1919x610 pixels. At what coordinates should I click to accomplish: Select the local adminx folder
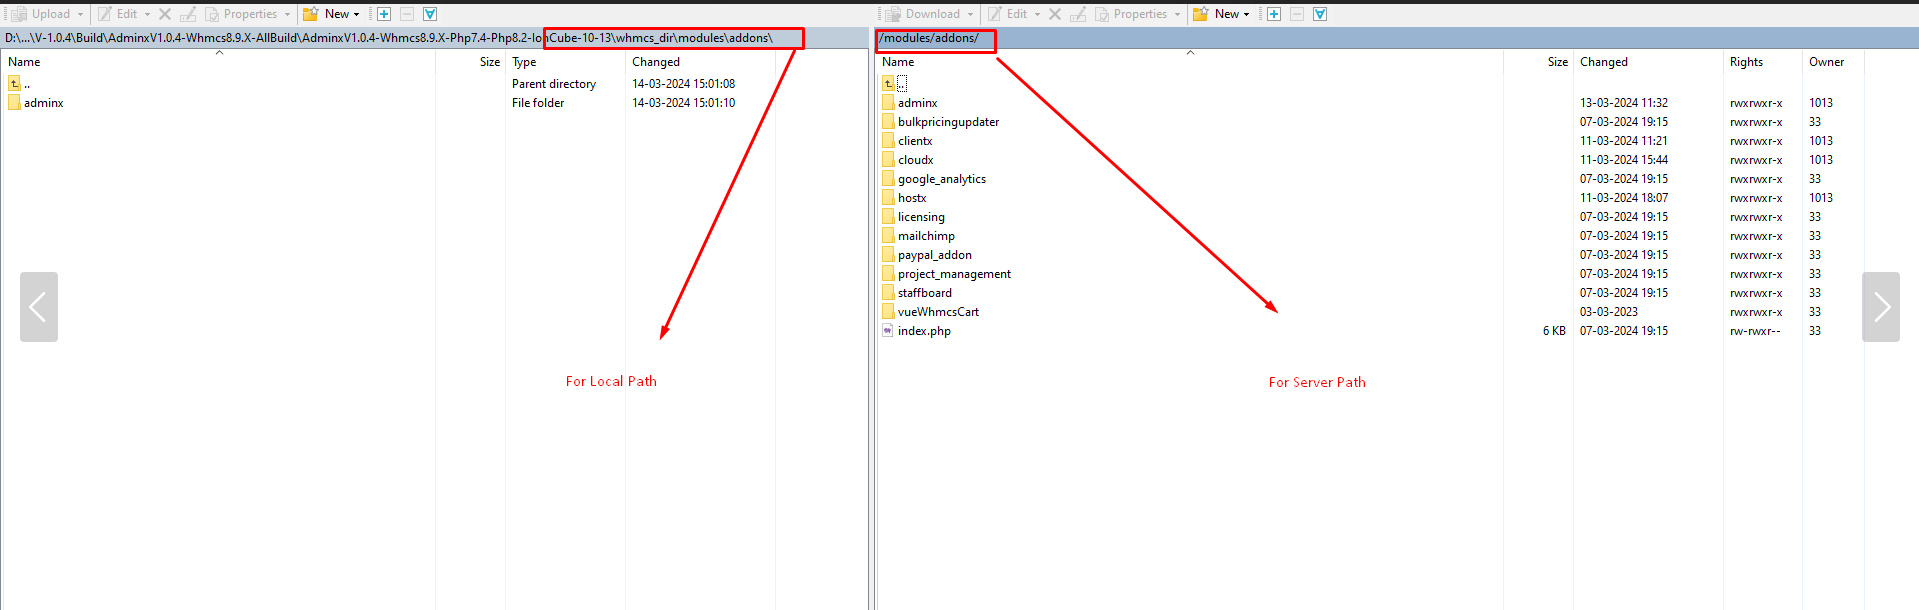pyautogui.click(x=43, y=103)
